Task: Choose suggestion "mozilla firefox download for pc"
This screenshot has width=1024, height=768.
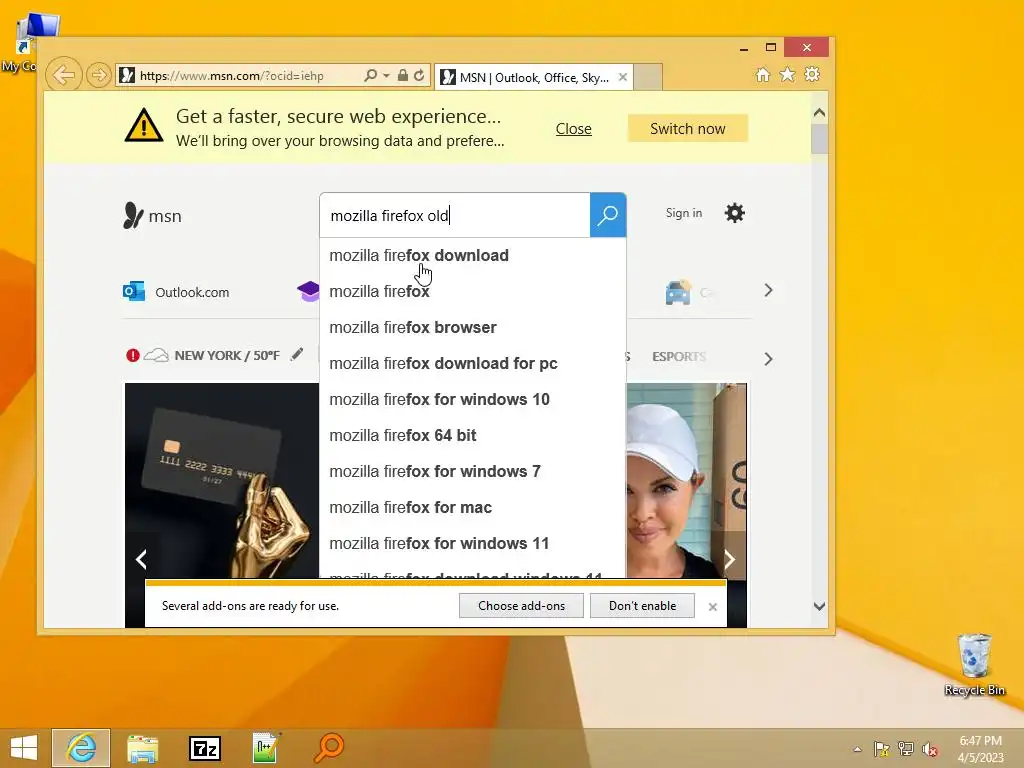Action: coord(472,363)
